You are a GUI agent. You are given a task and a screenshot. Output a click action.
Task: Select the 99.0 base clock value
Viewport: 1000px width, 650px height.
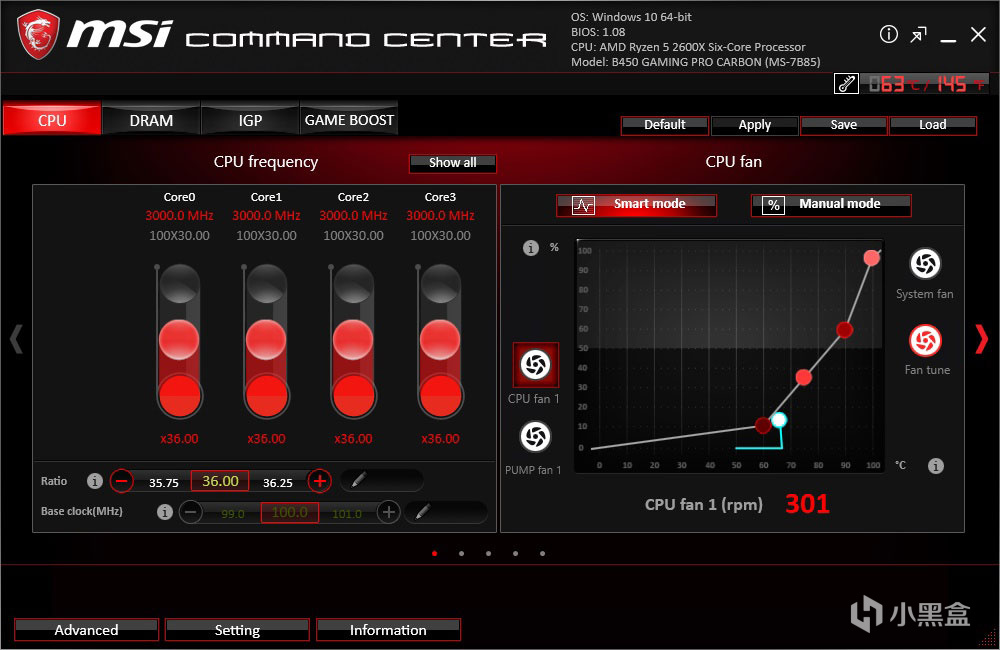pyautogui.click(x=233, y=514)
